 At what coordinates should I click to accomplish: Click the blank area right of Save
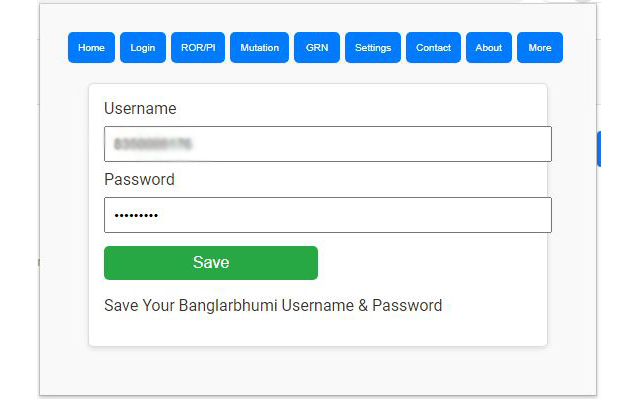click(430, 263)
